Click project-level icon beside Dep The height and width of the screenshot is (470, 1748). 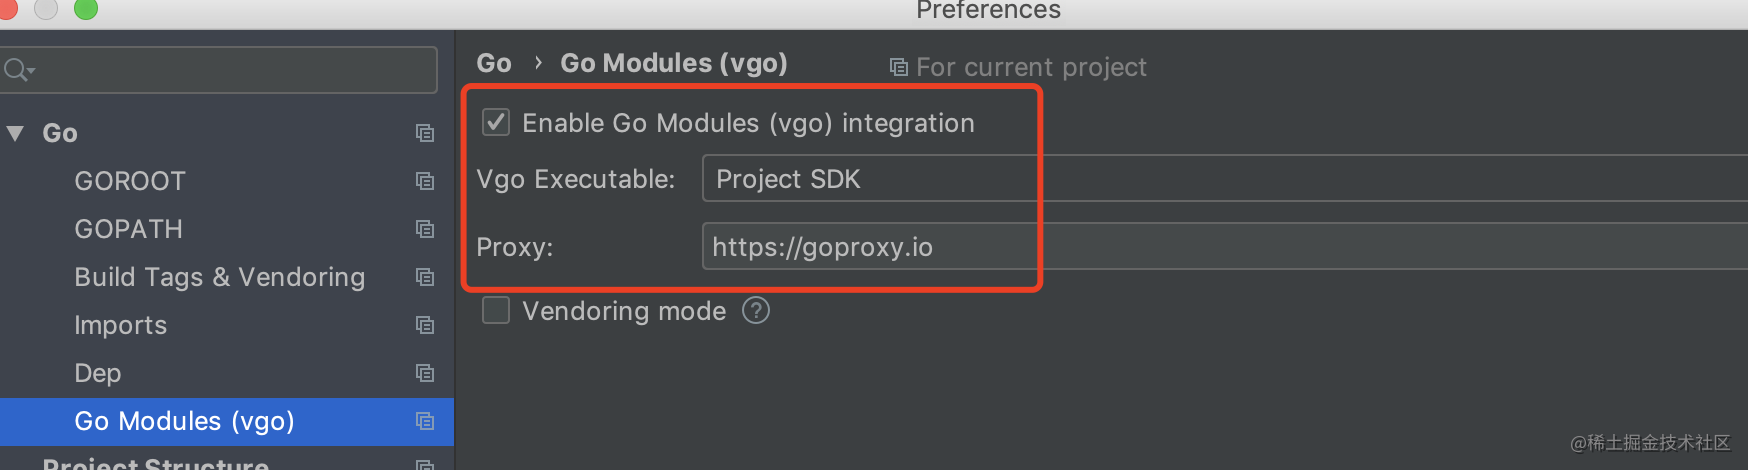pos(425,373)
